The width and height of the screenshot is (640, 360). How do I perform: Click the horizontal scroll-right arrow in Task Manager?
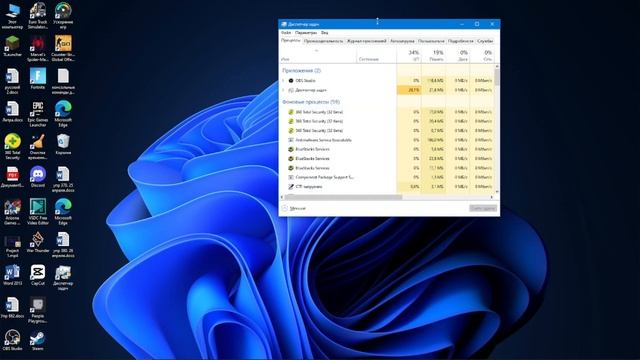click(x=492, y=197)
